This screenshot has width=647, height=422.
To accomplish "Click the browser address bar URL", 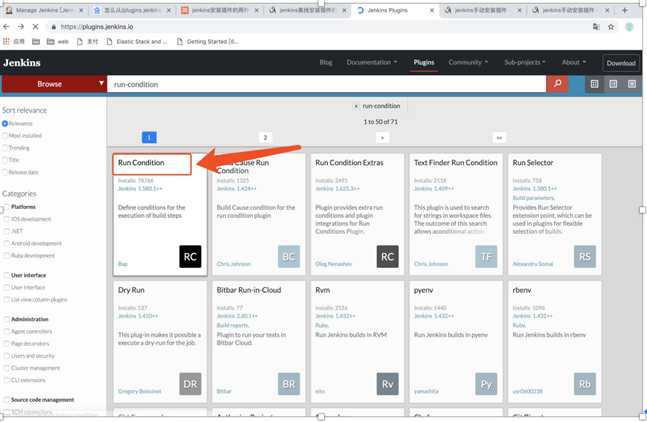I will 97,27.
